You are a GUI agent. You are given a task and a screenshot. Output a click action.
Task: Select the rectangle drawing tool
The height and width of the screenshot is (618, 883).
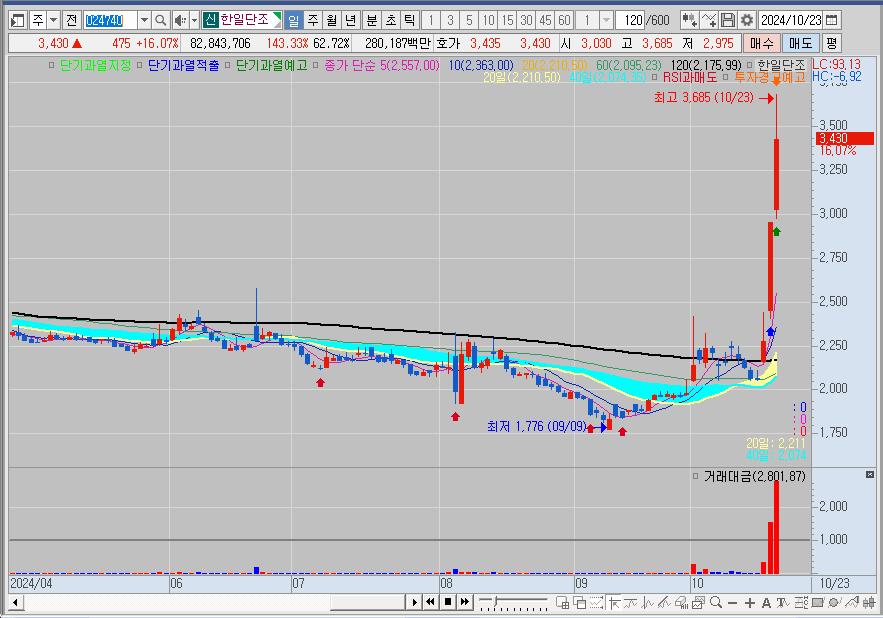click(817, 603)
